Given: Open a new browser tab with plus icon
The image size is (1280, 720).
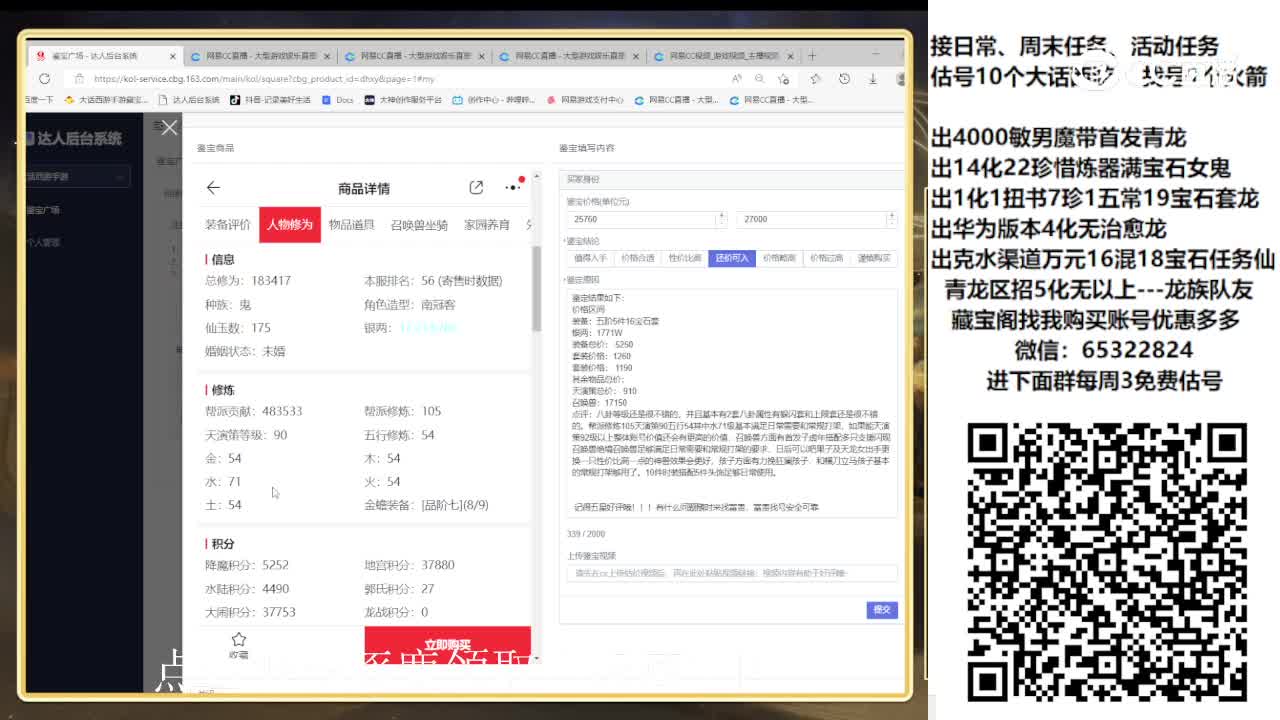Looking at the screenshot, I should 812,55.
